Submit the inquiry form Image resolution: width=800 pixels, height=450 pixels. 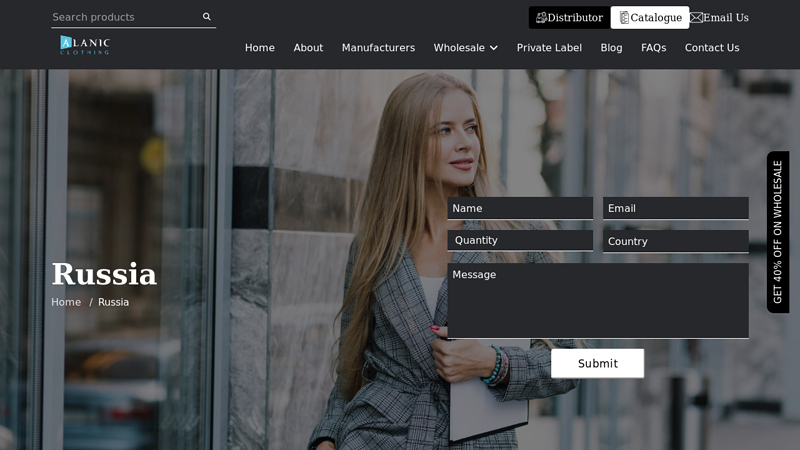coord(597,363)
